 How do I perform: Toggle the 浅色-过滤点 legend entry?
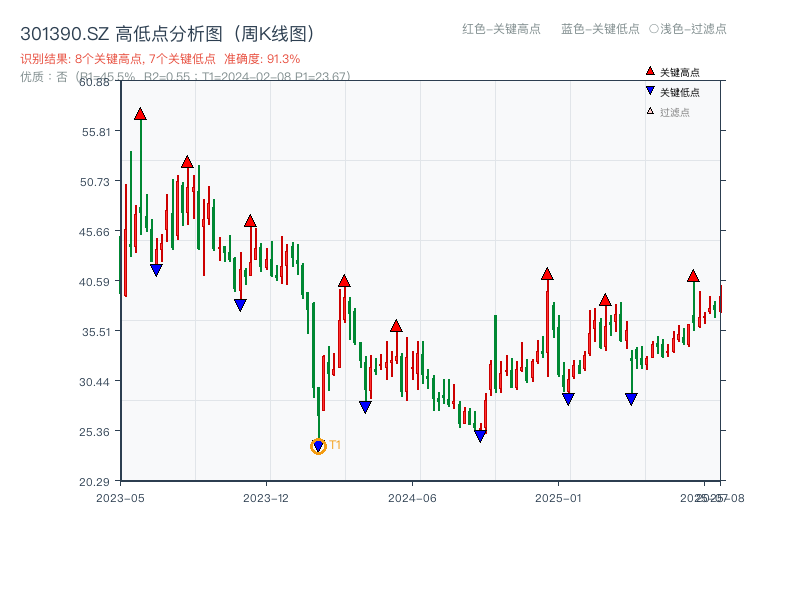[x=690, y=30]
